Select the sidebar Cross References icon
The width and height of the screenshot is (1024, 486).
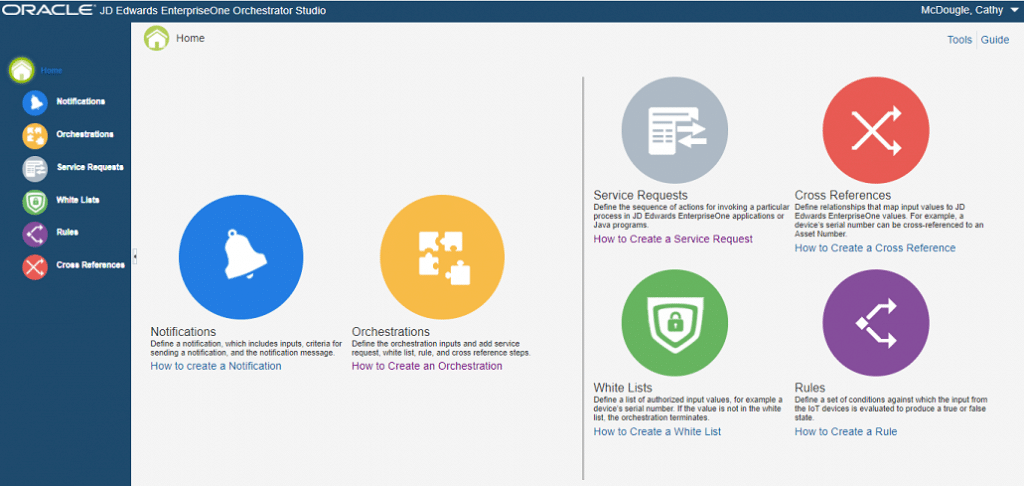(x=35, y=266)
